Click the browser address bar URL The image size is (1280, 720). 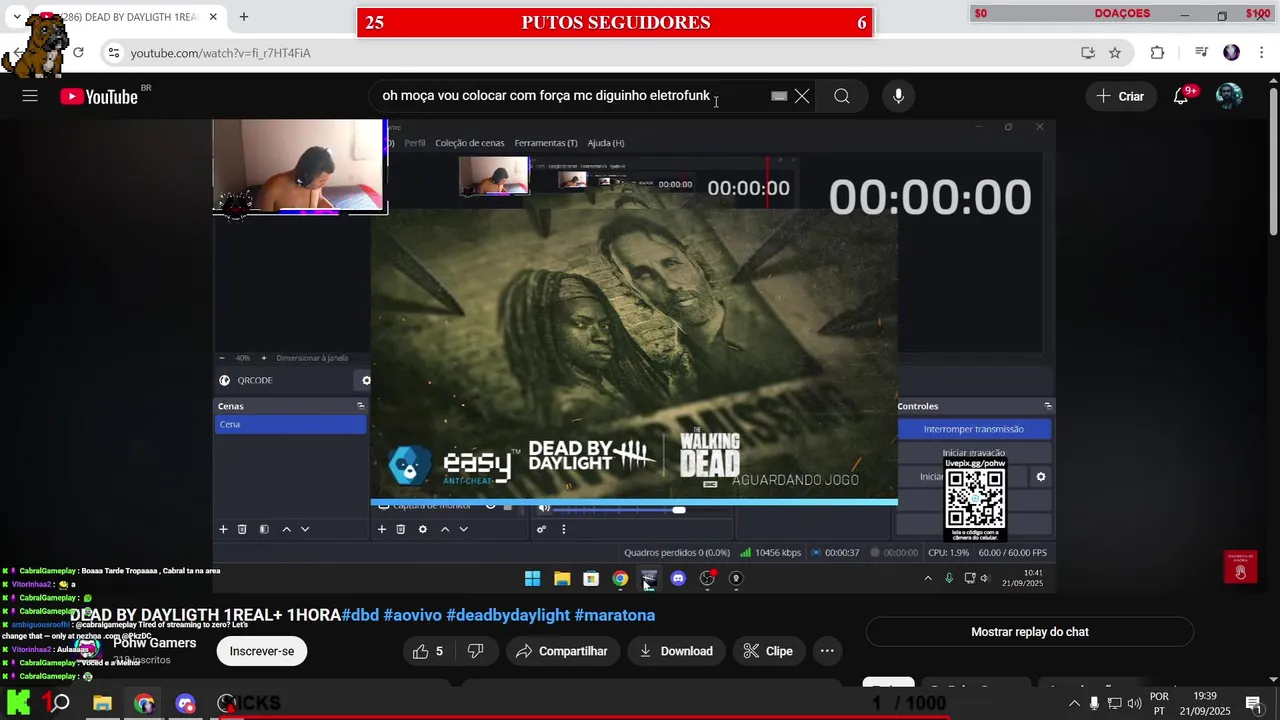point(220,53)
